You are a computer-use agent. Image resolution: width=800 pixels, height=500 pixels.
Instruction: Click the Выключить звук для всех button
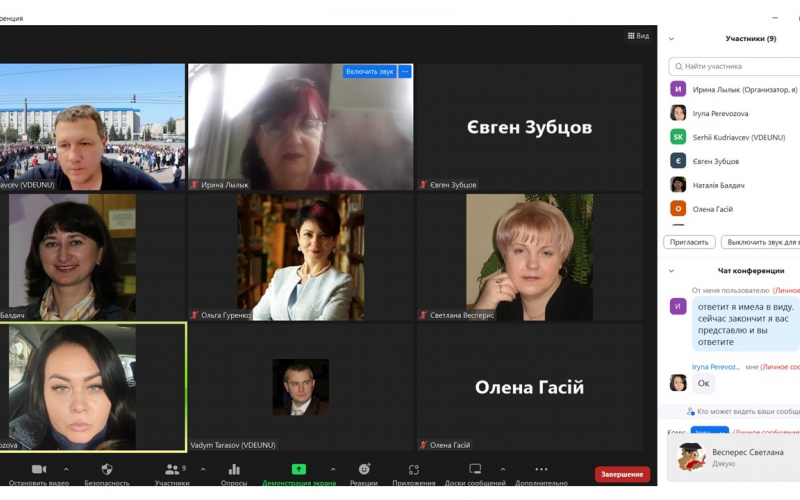761,242
